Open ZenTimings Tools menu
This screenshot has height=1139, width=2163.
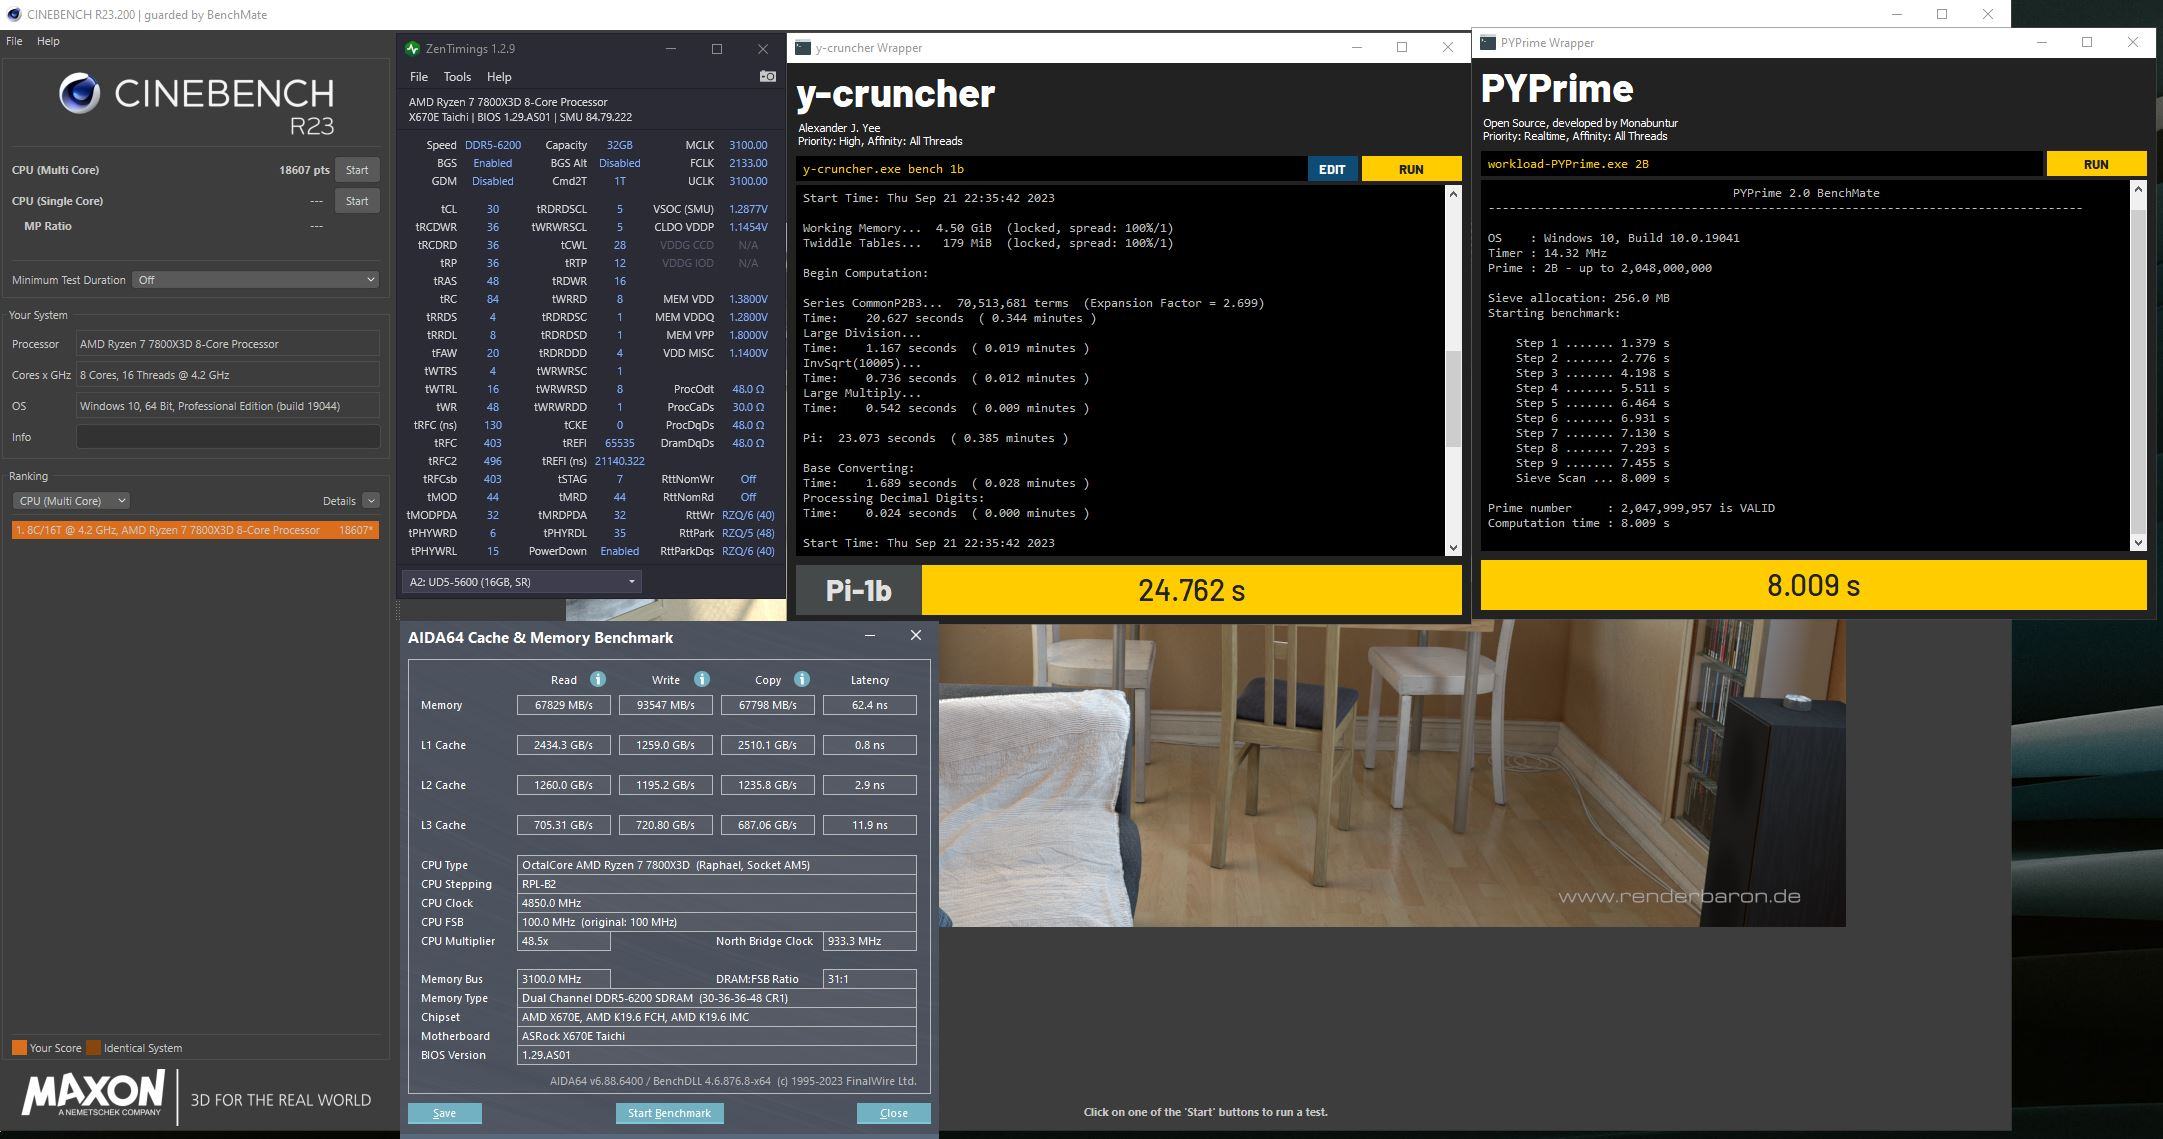[x=457, y=76]
